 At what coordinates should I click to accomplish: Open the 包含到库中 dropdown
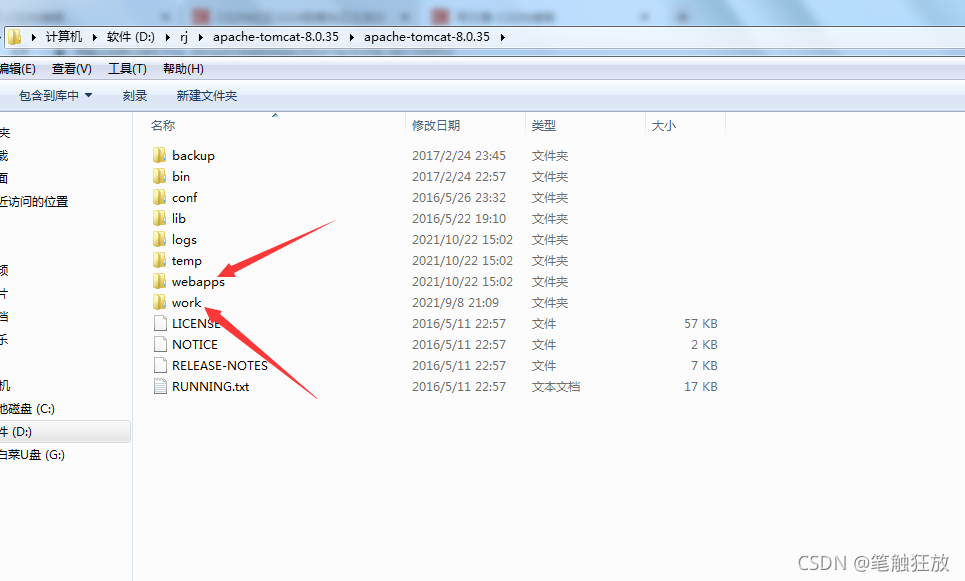(55, 95)
